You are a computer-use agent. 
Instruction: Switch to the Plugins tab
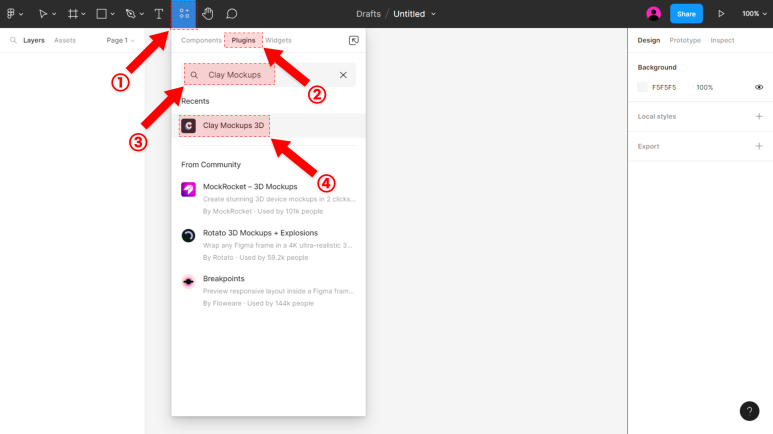[244, 40]
